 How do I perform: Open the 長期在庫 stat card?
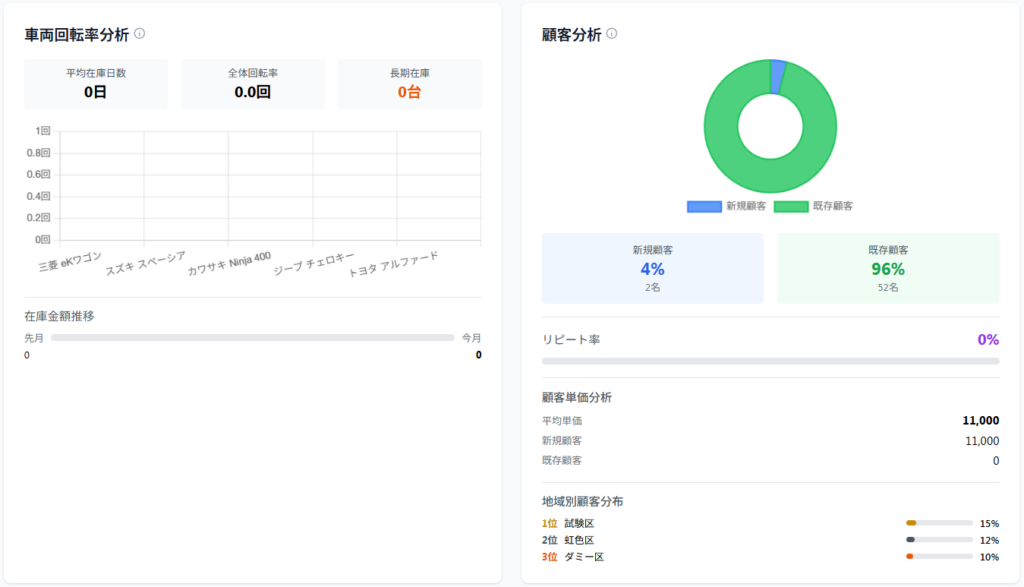409,83
